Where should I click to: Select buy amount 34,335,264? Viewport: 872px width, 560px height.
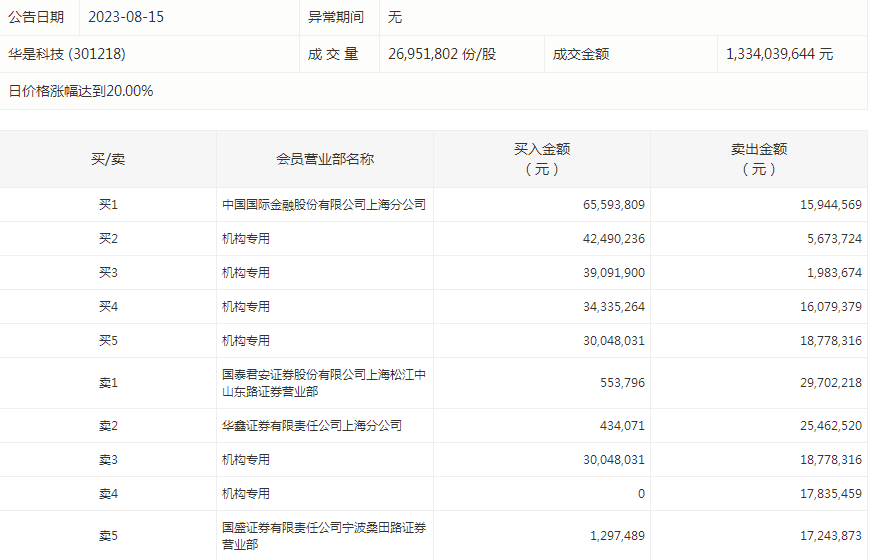click(614, 306)
